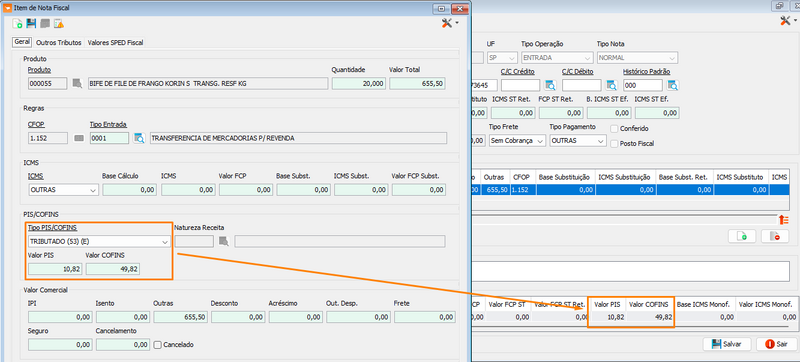Open the product search icon beside code 000055
This screenshot has width=800, height=362.
pyautogui.click(x=77, y=84)
